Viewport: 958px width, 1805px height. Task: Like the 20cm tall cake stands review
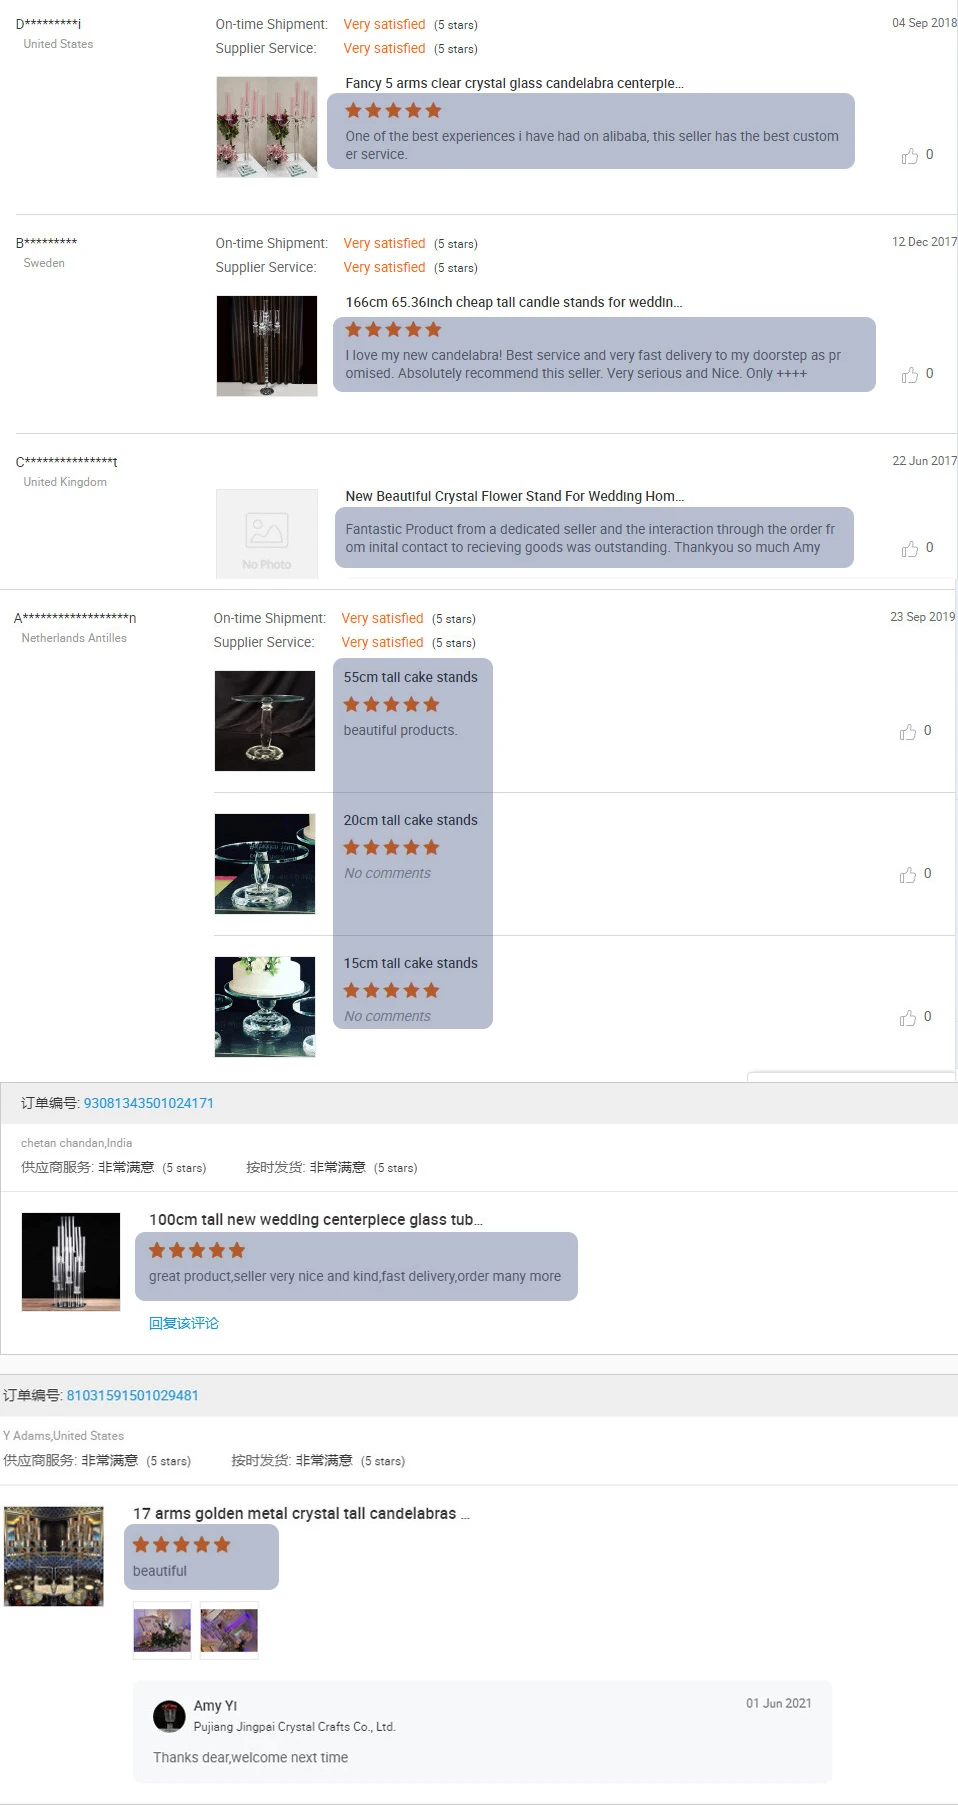pyautogui.click(x=907, y=875)
